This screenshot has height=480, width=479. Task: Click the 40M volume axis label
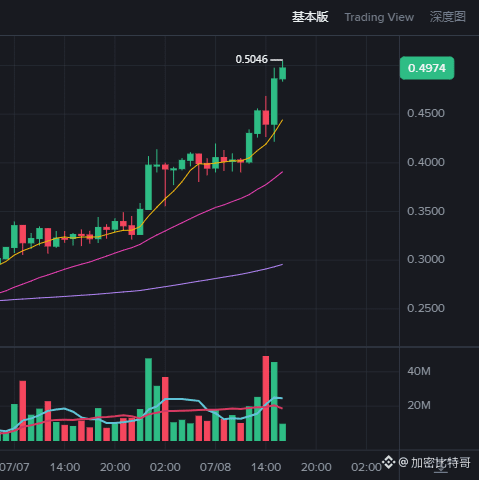419,371
